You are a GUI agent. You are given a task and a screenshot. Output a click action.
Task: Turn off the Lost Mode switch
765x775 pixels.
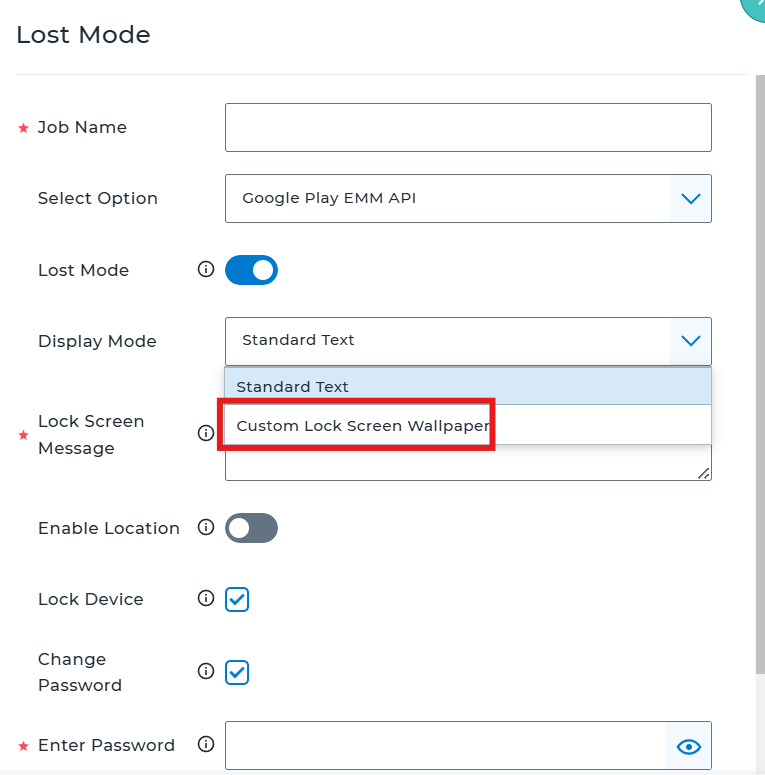point(252,270)
